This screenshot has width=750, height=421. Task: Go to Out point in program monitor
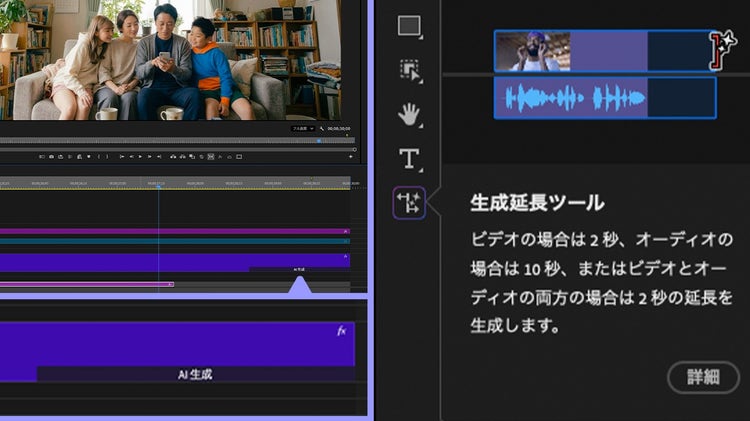159,156
